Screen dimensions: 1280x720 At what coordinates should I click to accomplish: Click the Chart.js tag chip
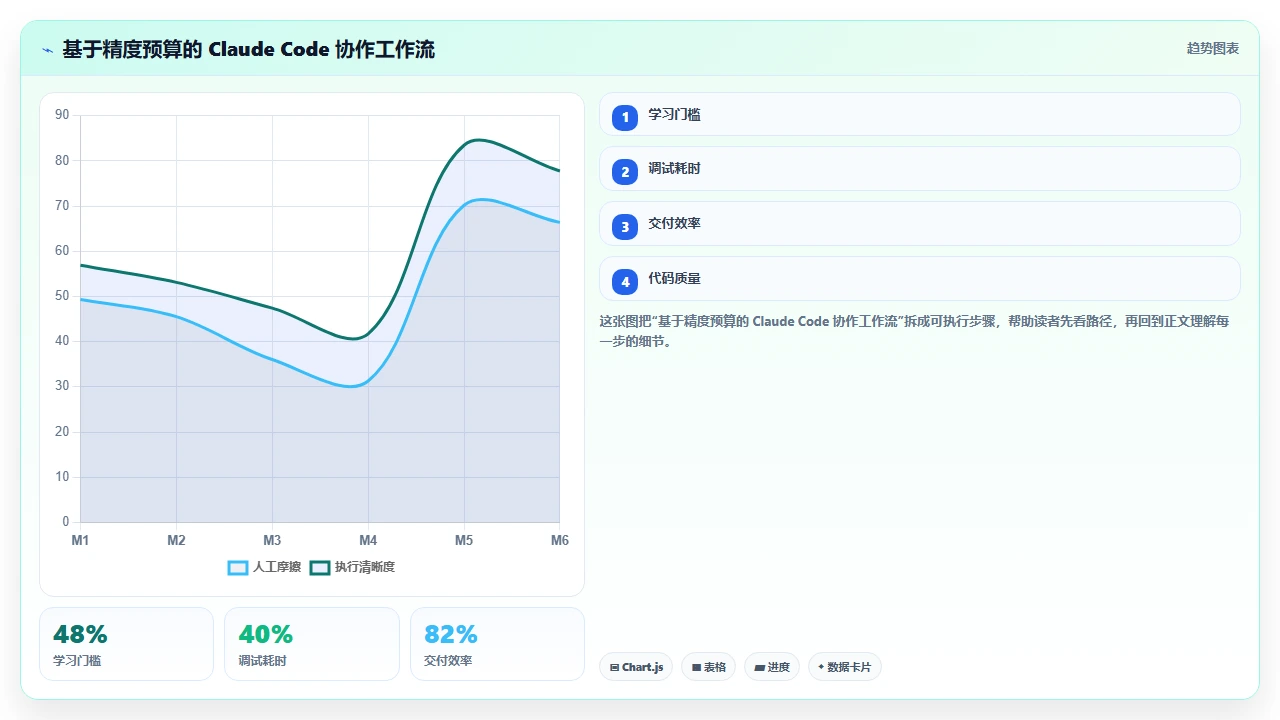(636, 667)
